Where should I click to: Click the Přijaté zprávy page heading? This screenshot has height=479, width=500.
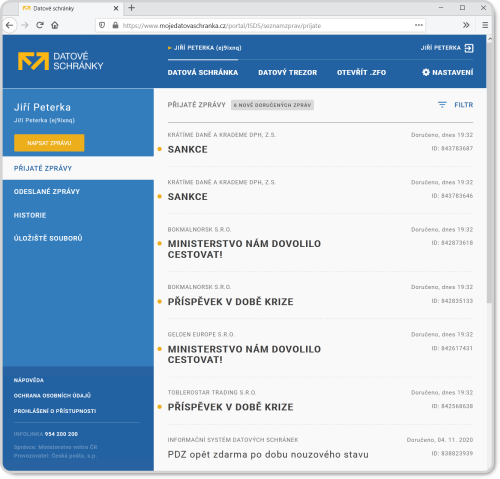pos(197,105)
